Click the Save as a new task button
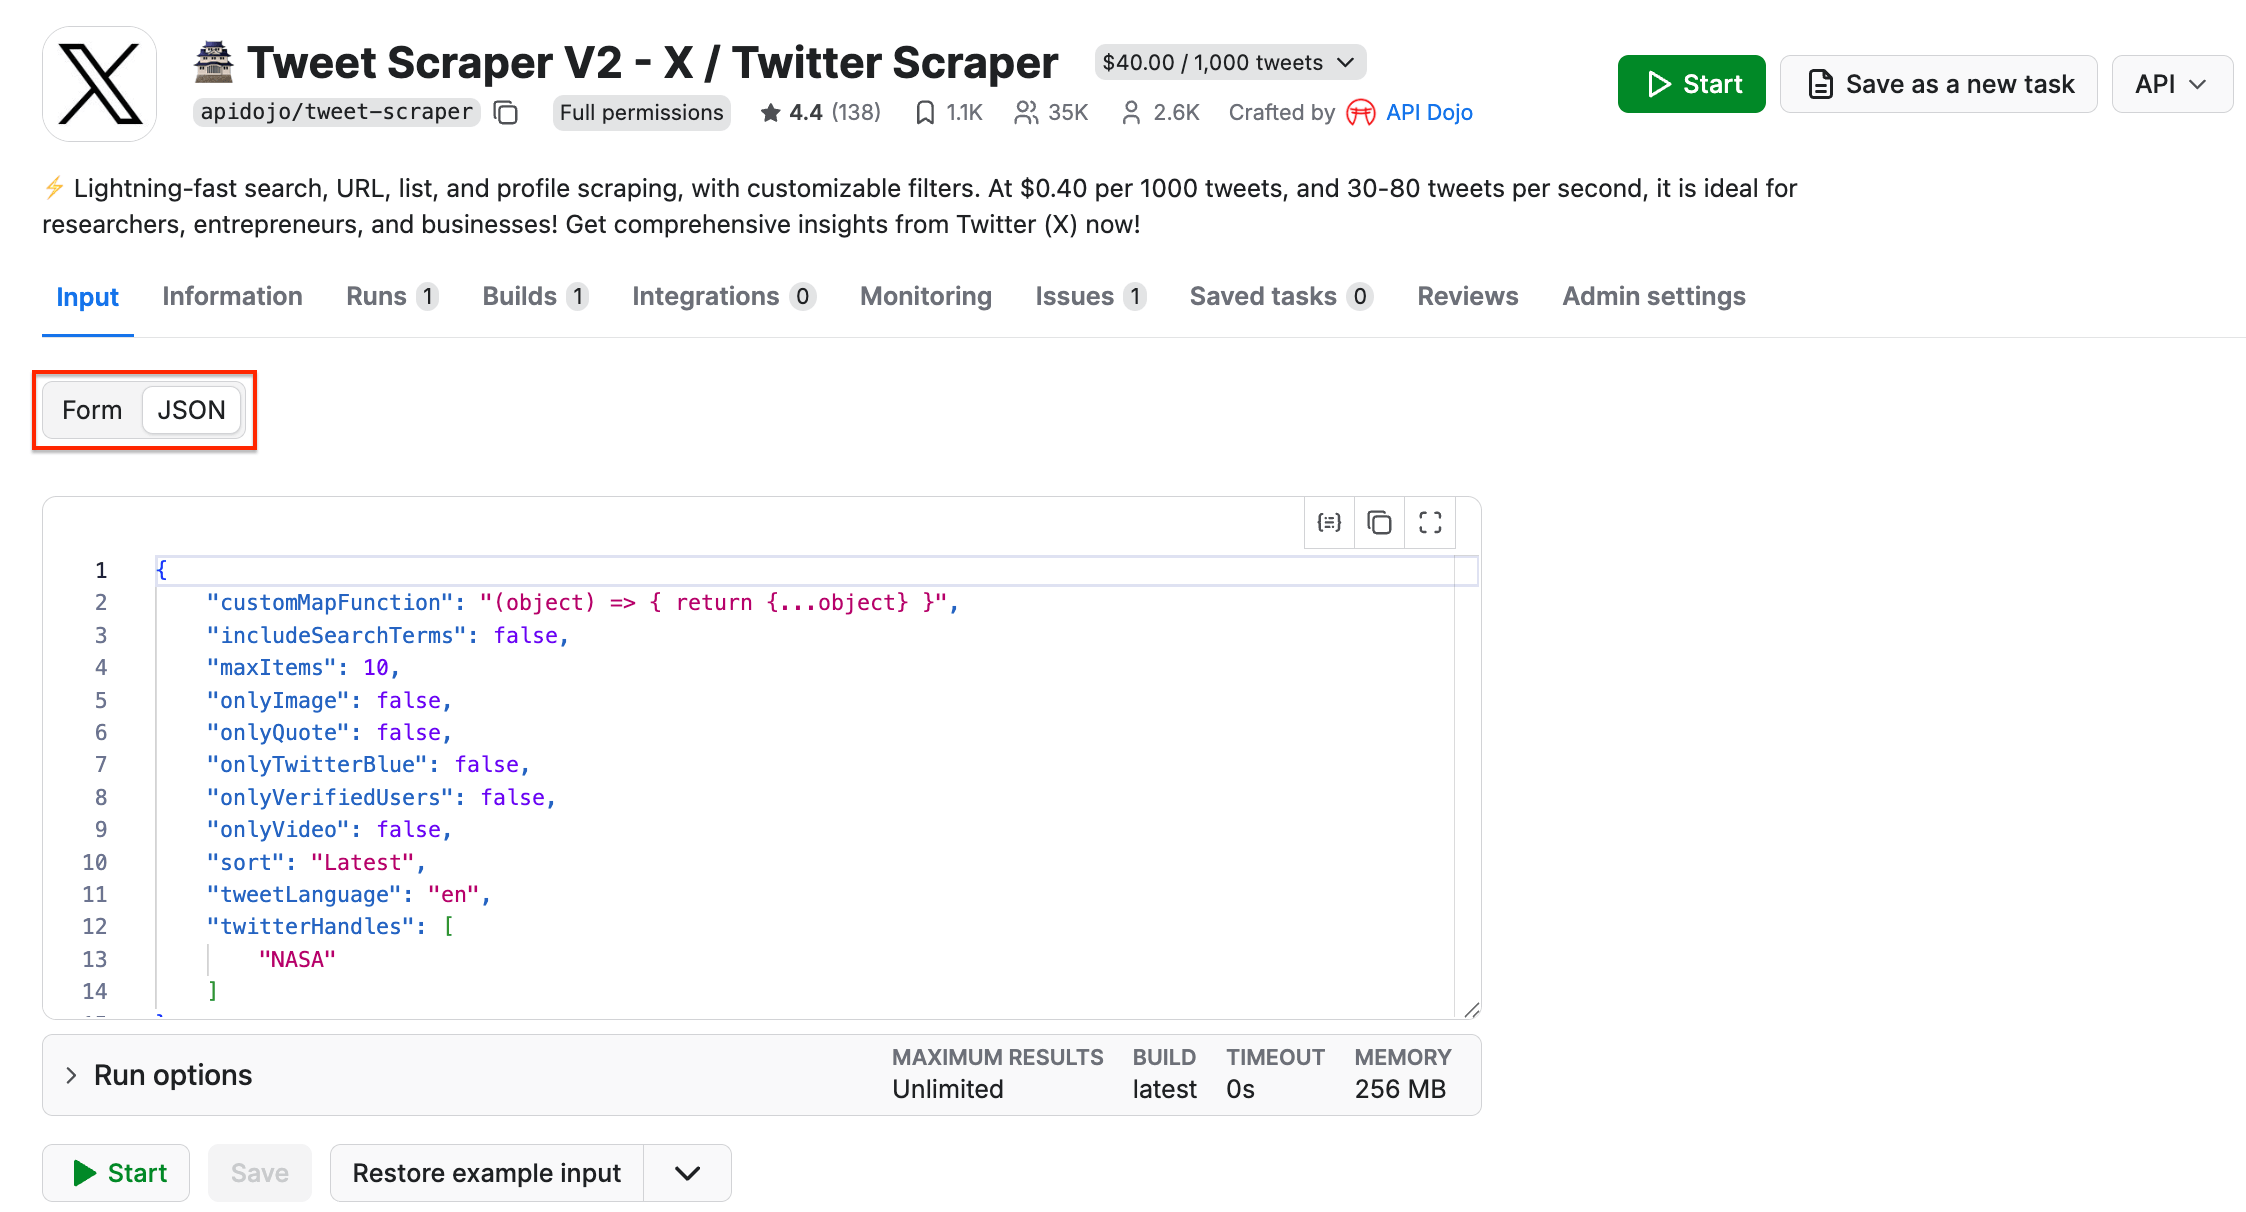Viewport: 2246px width, 1212px height. [1938, 84]
